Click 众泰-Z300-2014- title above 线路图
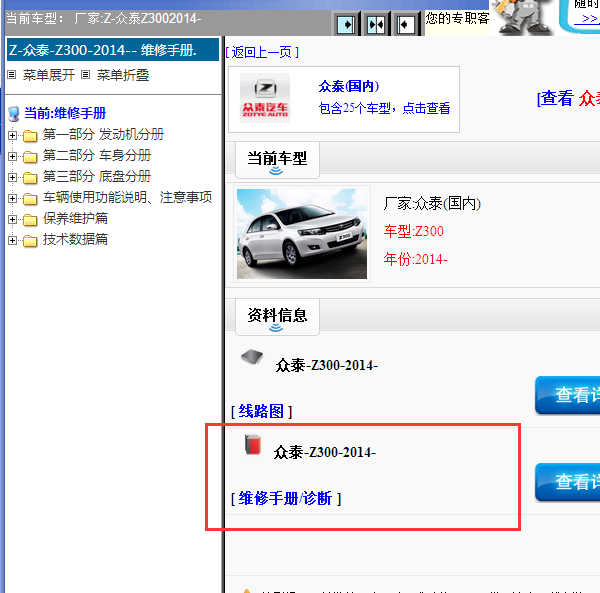Viewport: 600px width, 593px height. coord(327,366)
